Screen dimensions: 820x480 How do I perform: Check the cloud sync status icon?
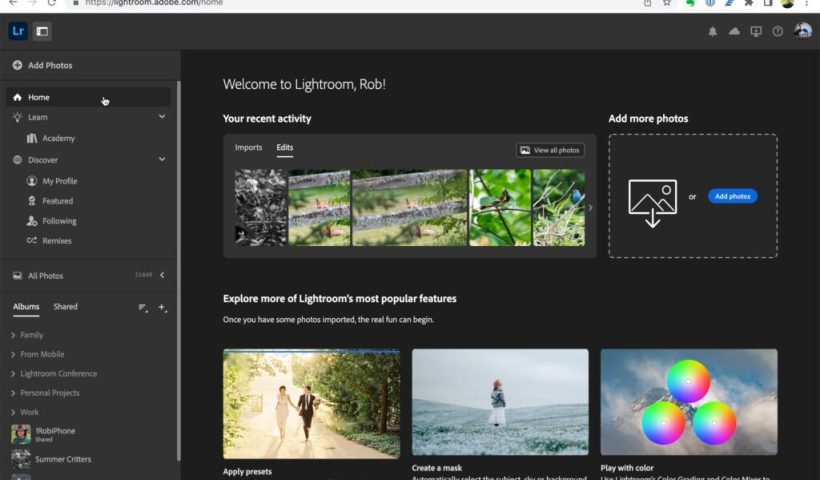[735, 32]
